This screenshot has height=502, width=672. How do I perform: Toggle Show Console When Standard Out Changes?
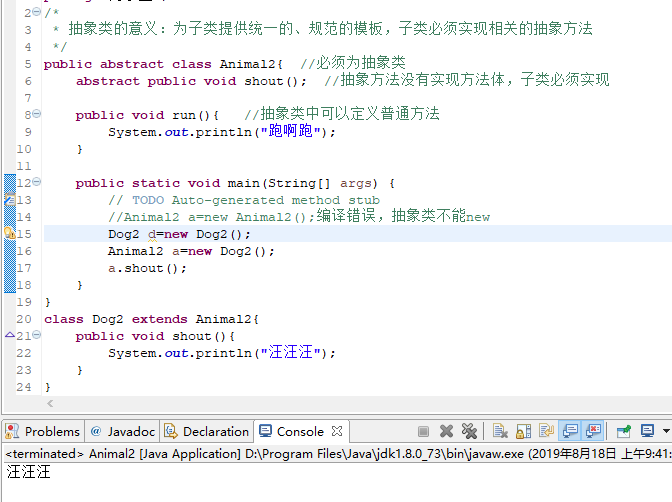coord(570,431)
